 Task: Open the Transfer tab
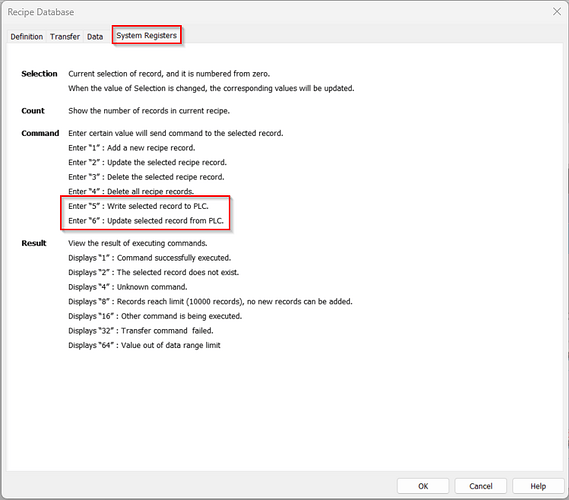[x=65, y=37]
